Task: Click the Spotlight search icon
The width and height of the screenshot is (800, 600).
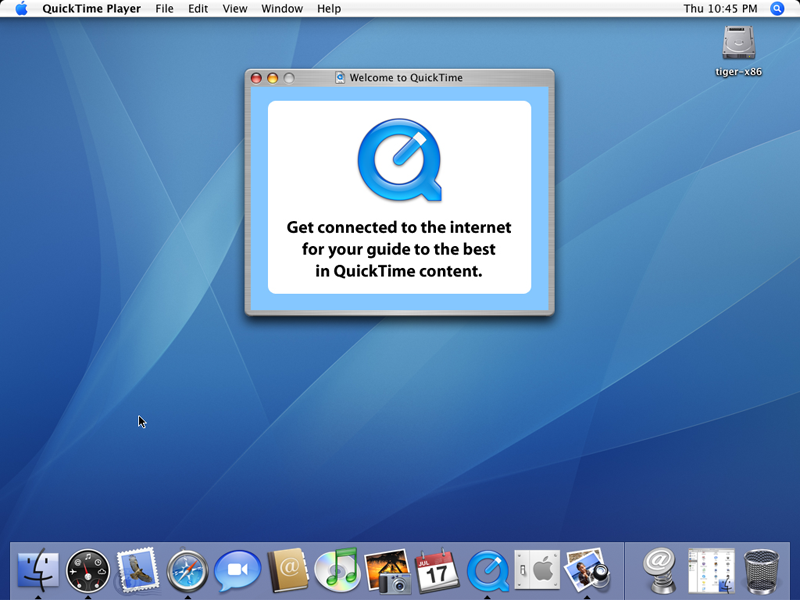Action: pos(778,9)
